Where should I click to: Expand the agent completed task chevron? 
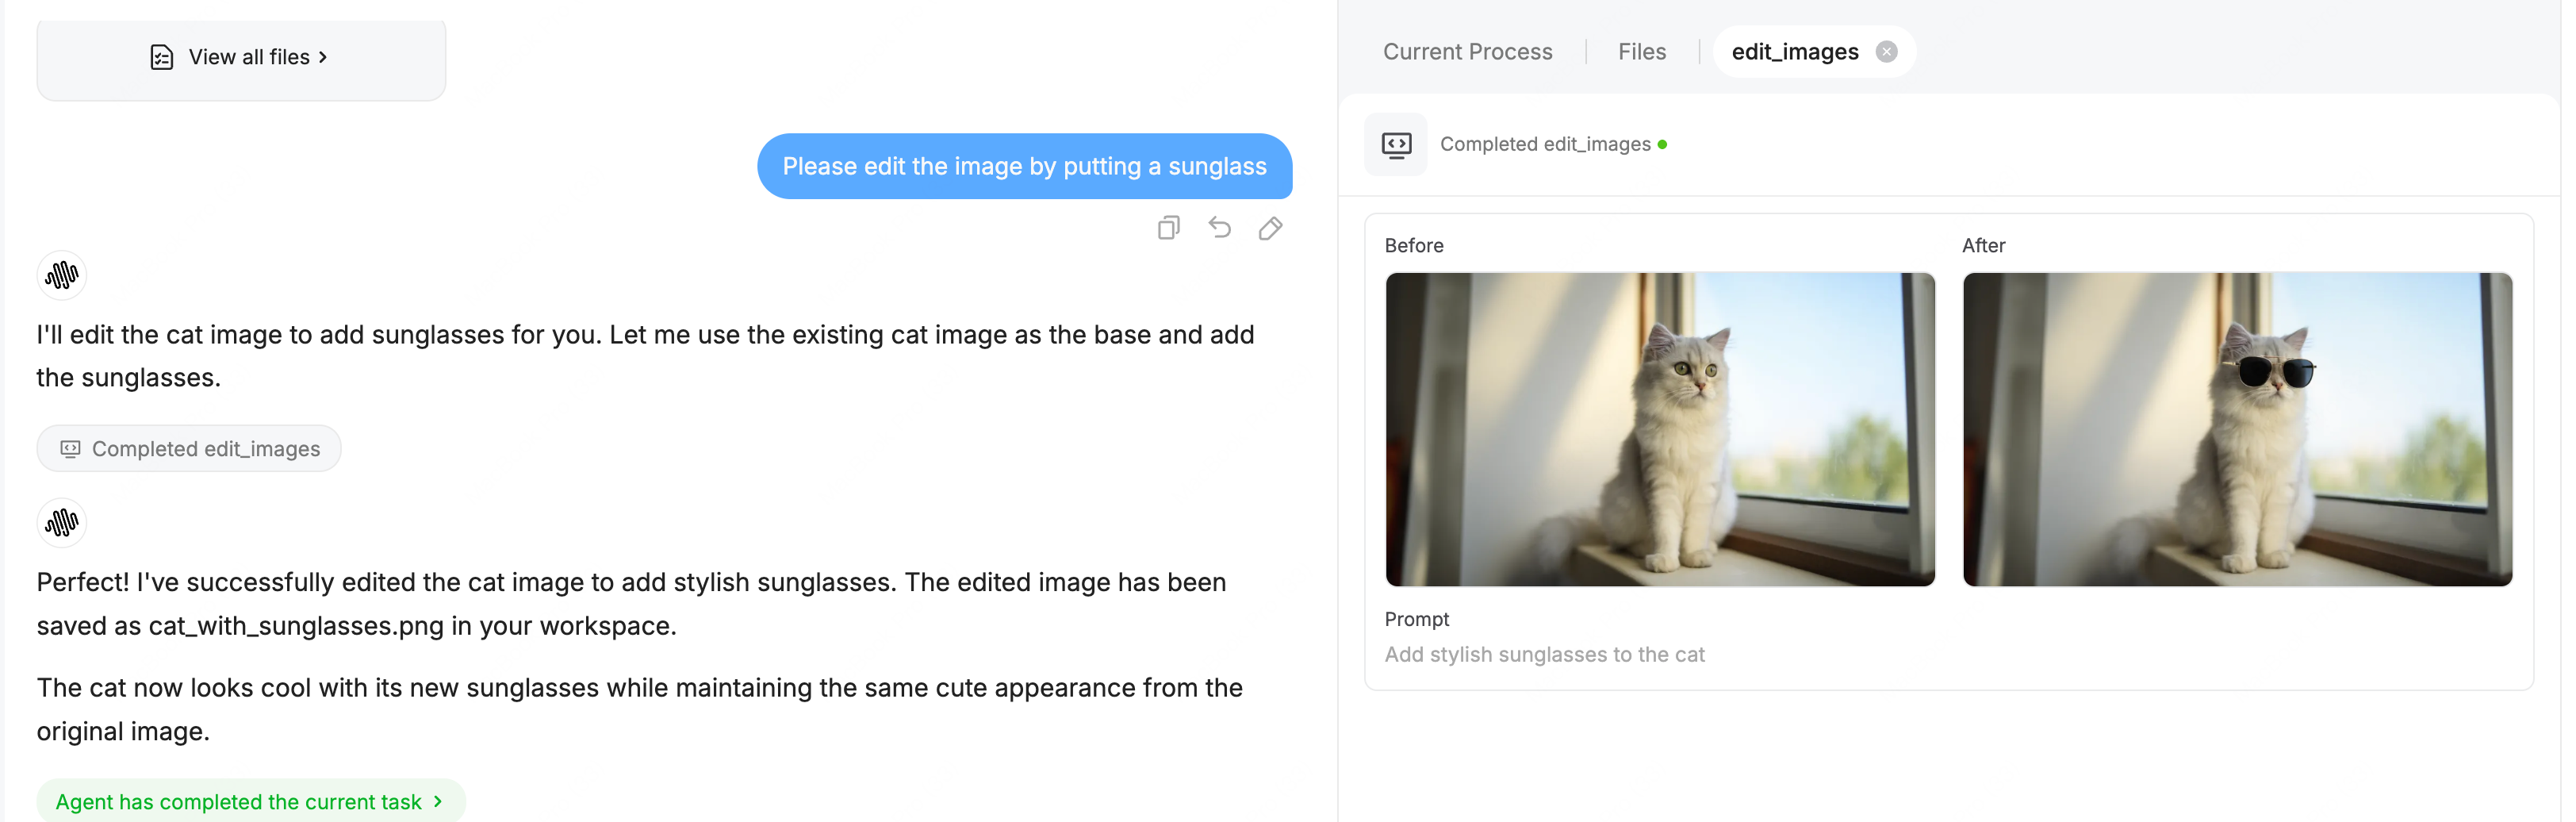click(438, 802)
